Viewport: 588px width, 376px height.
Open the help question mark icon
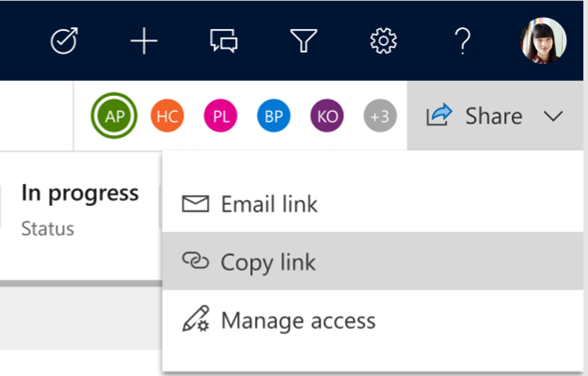(463, 40)
